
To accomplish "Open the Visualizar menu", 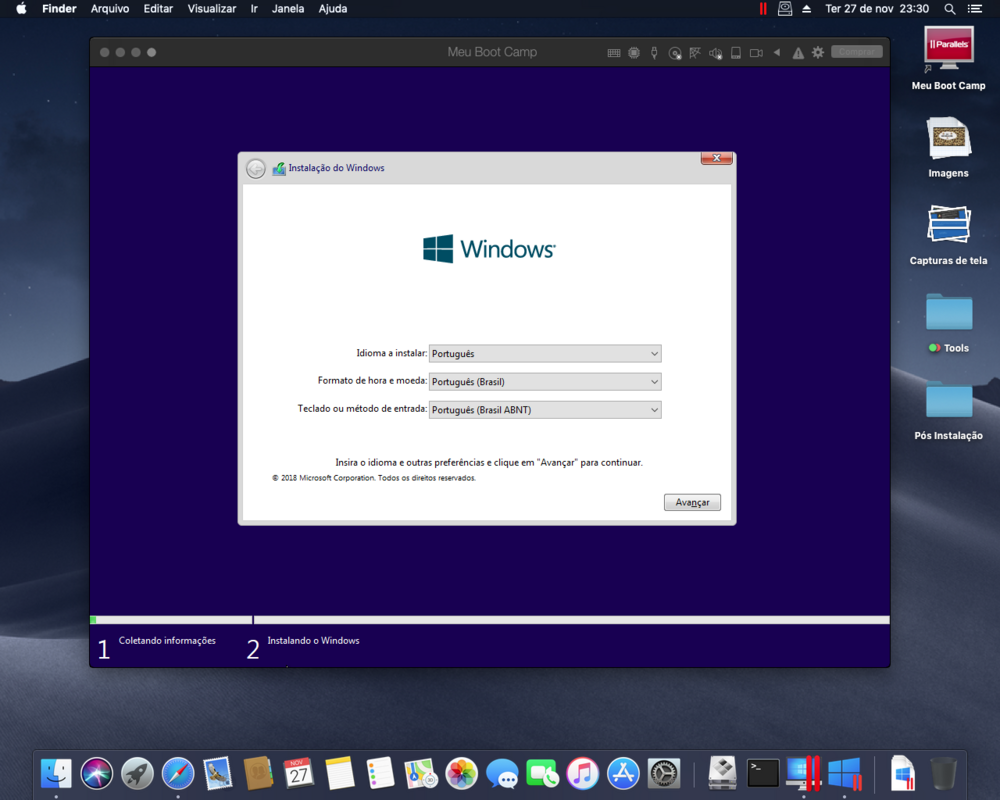I will pyautogui.click(x=212, y=9).
